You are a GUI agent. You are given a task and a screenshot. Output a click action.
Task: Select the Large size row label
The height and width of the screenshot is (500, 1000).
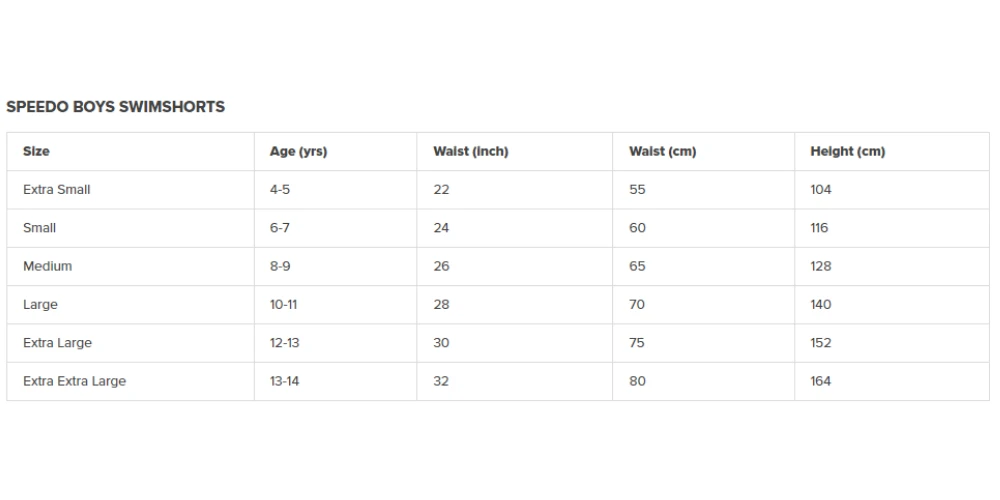point(41,305)
